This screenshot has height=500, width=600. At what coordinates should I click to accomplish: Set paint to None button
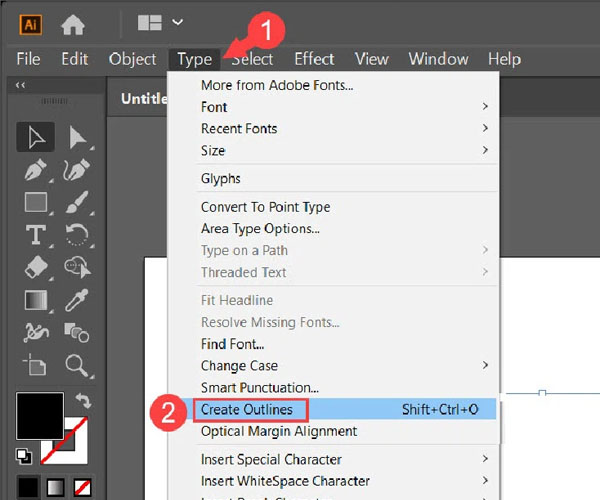(83, 487)
